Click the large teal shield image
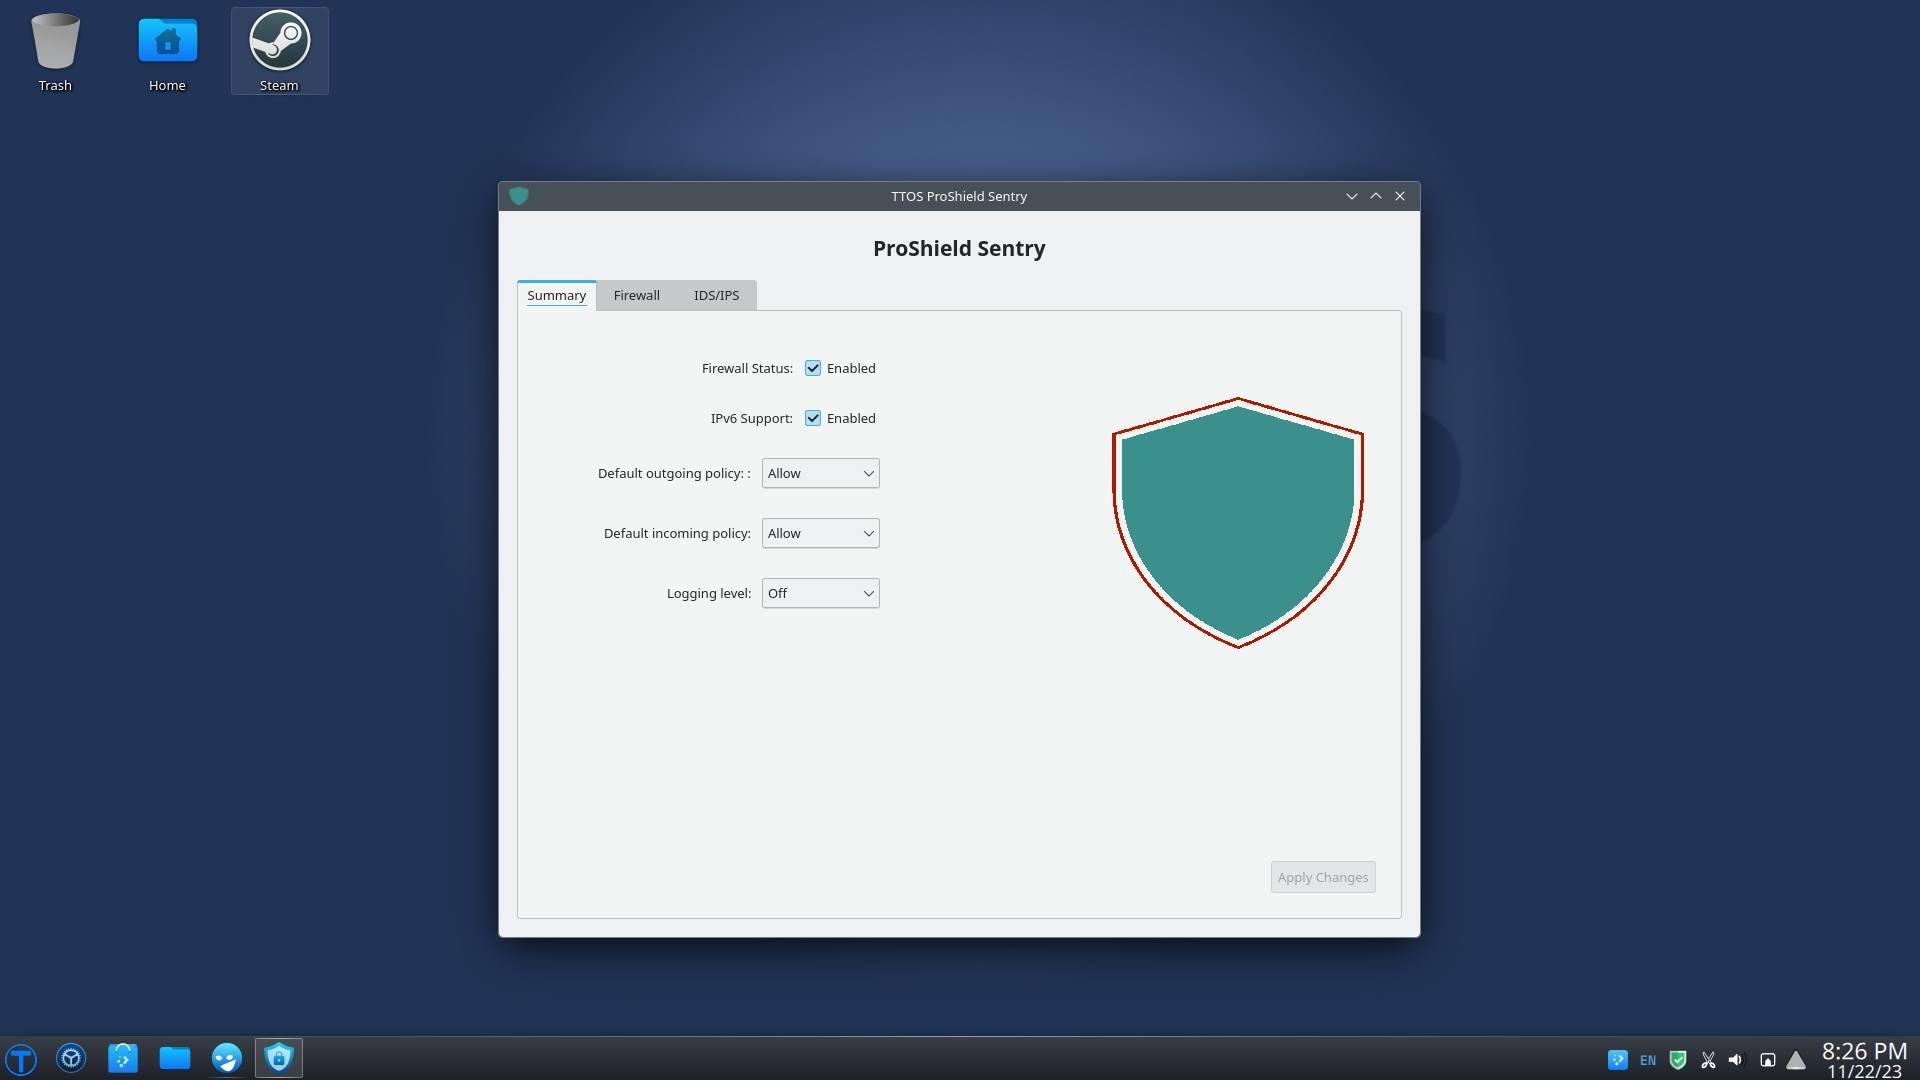Screen dimensions: 1920x1080 tap(1237, 522)
